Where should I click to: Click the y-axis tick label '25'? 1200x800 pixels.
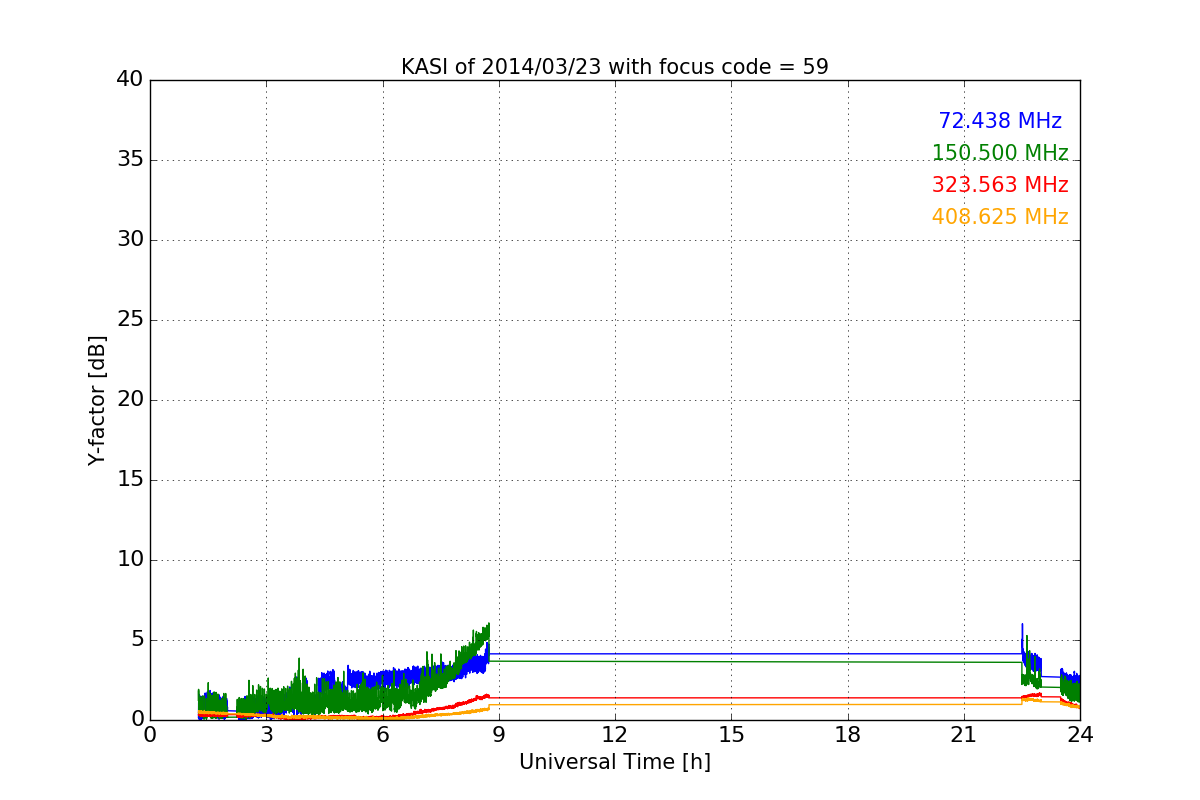coord(130,320)
